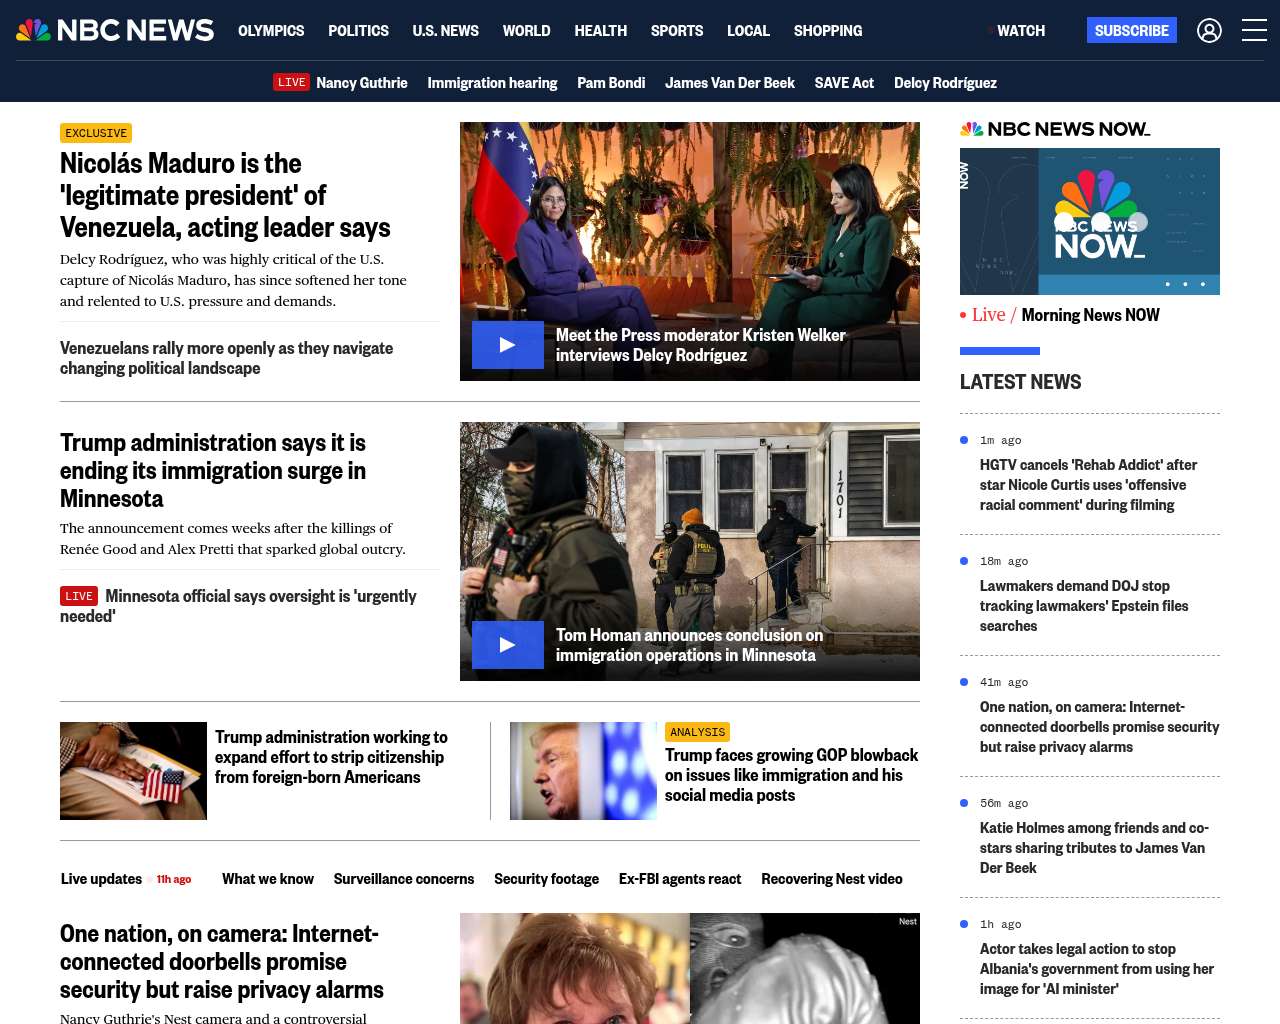Select the 'Ex-FBI agents react' tab
Viewport: 1280px width, 1024px height.
[680, 879]
